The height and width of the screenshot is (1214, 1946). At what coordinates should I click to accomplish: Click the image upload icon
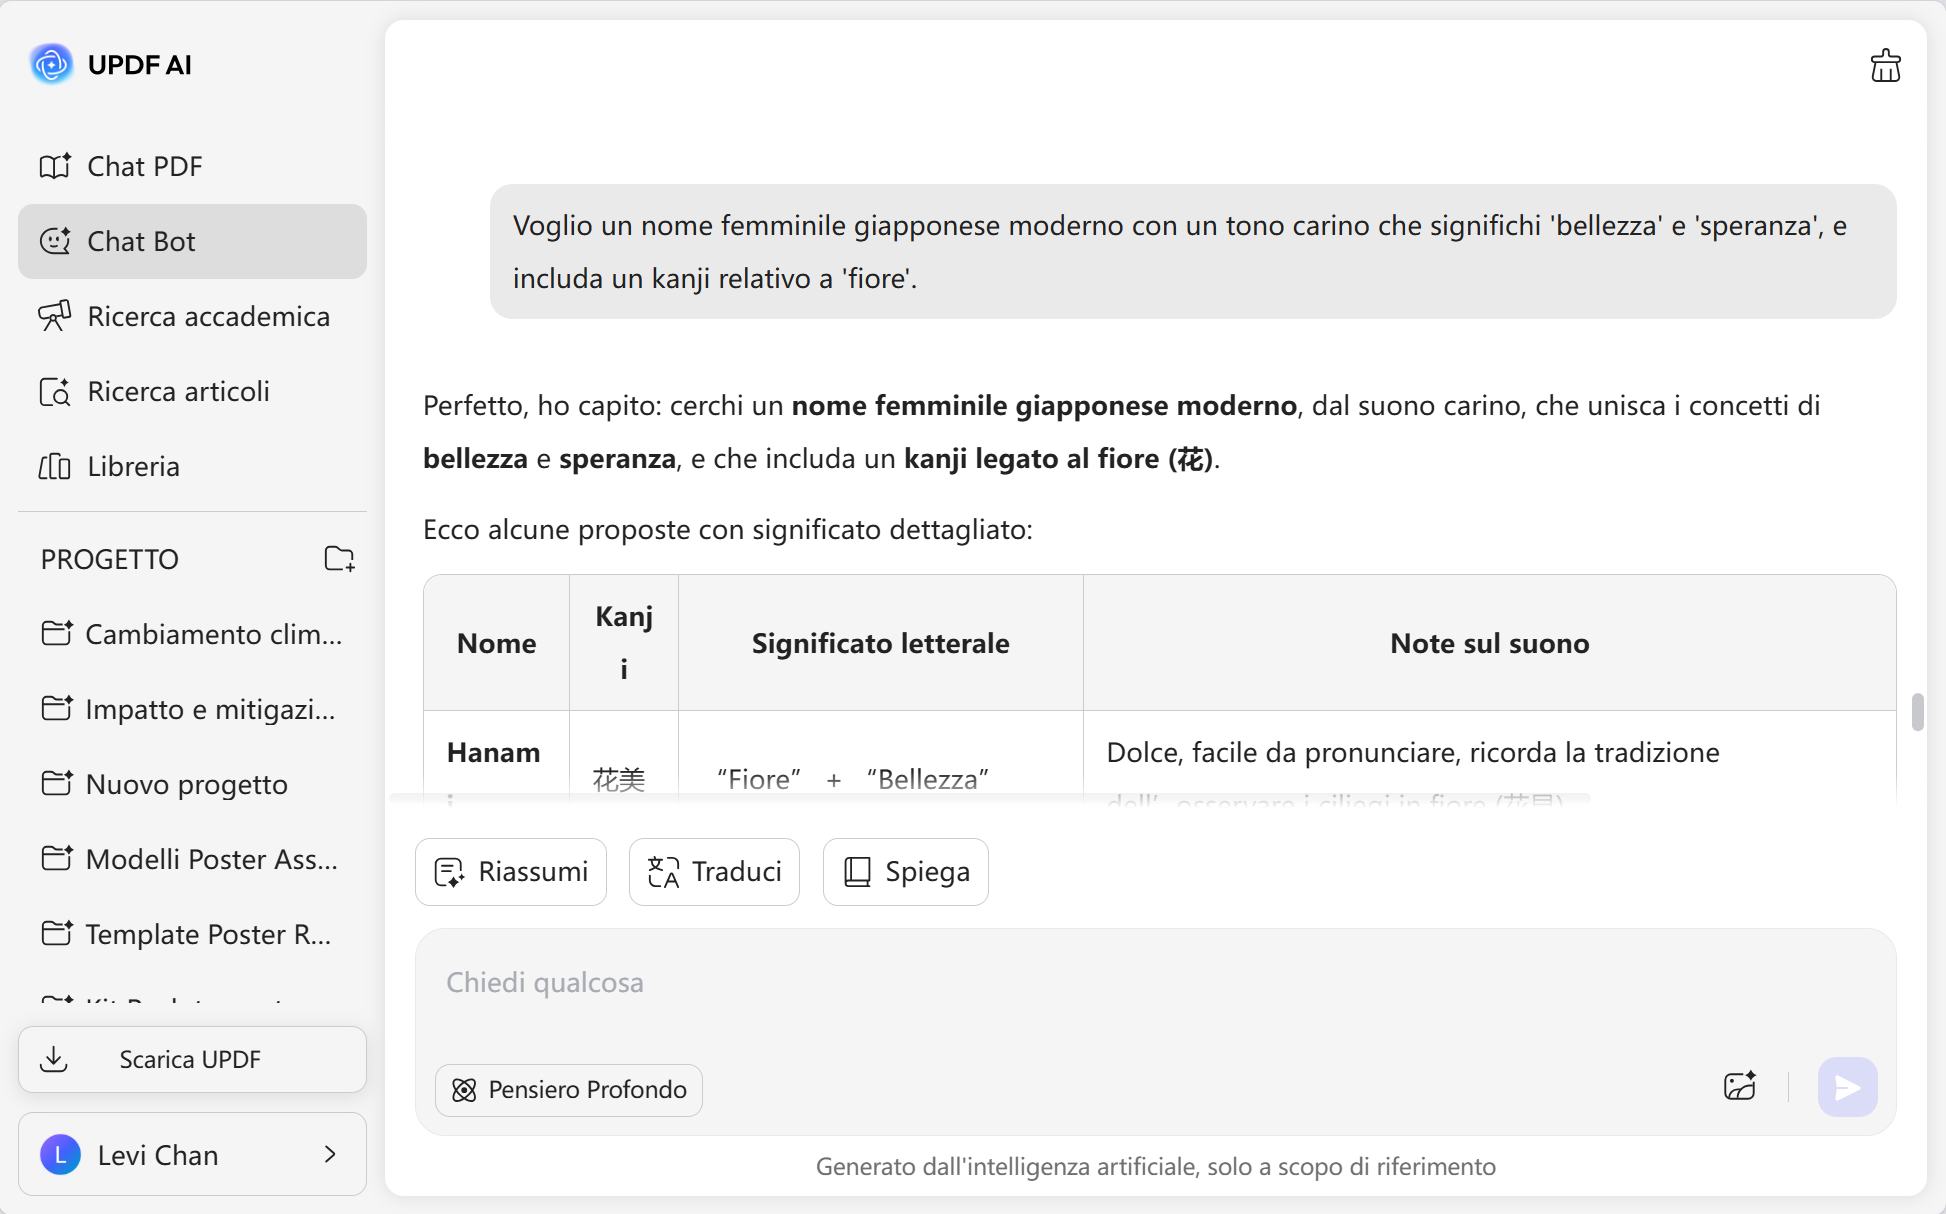pos(1740,1087)
